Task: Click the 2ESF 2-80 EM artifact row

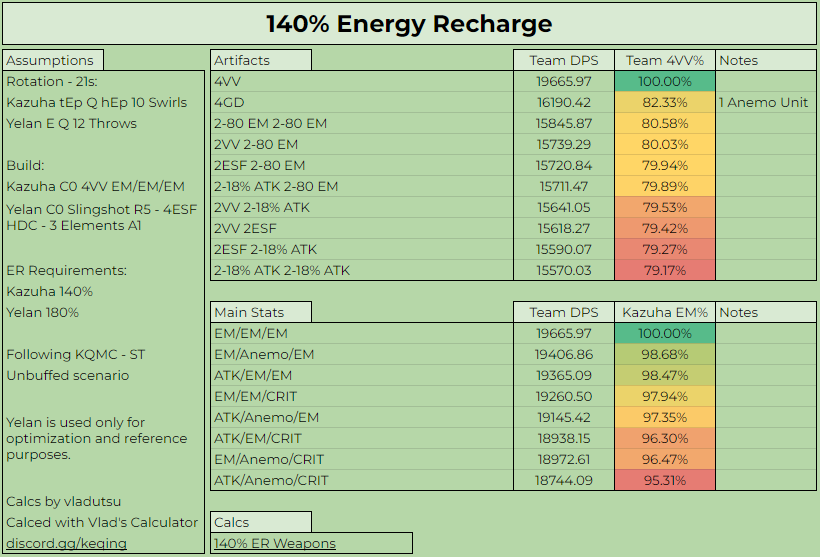Action: [x=361, y=165]
